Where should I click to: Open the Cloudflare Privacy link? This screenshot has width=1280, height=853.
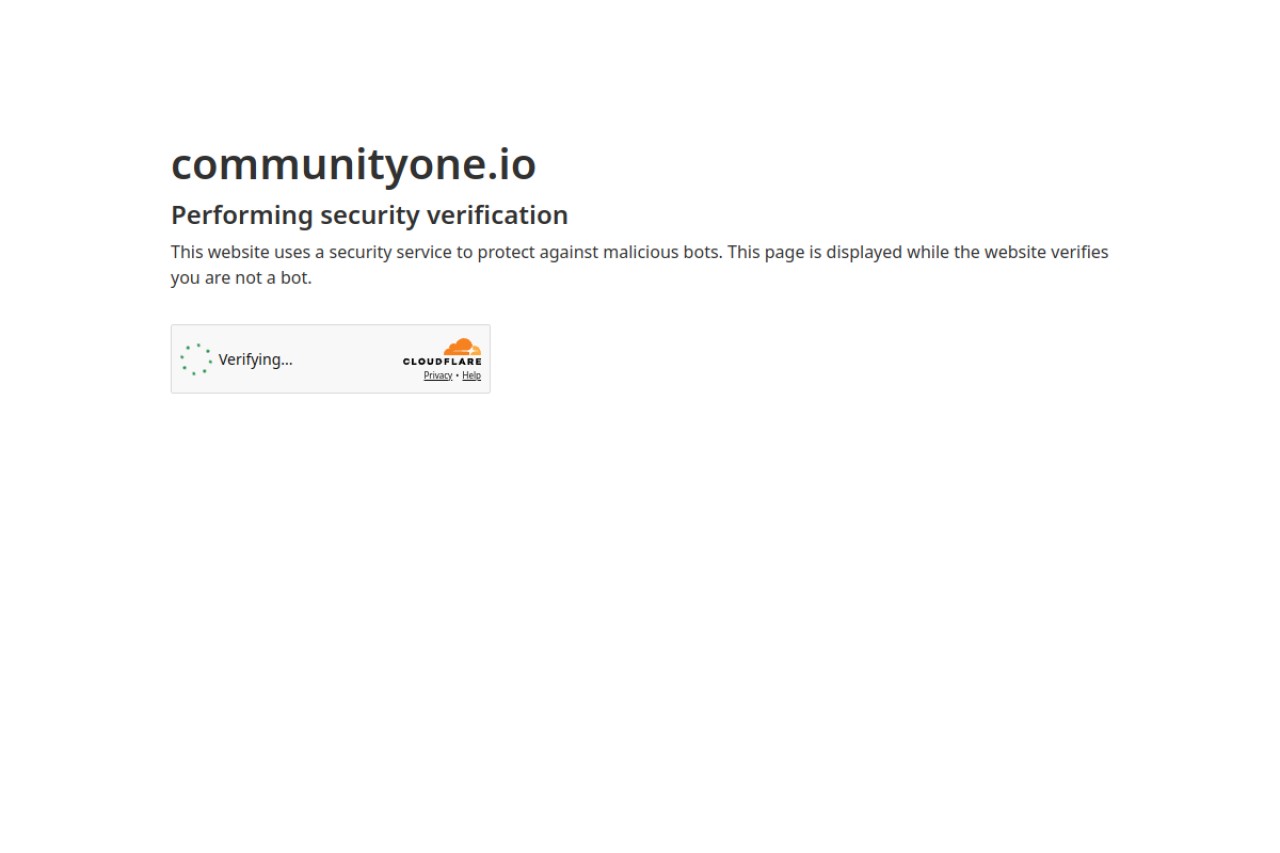438,376
